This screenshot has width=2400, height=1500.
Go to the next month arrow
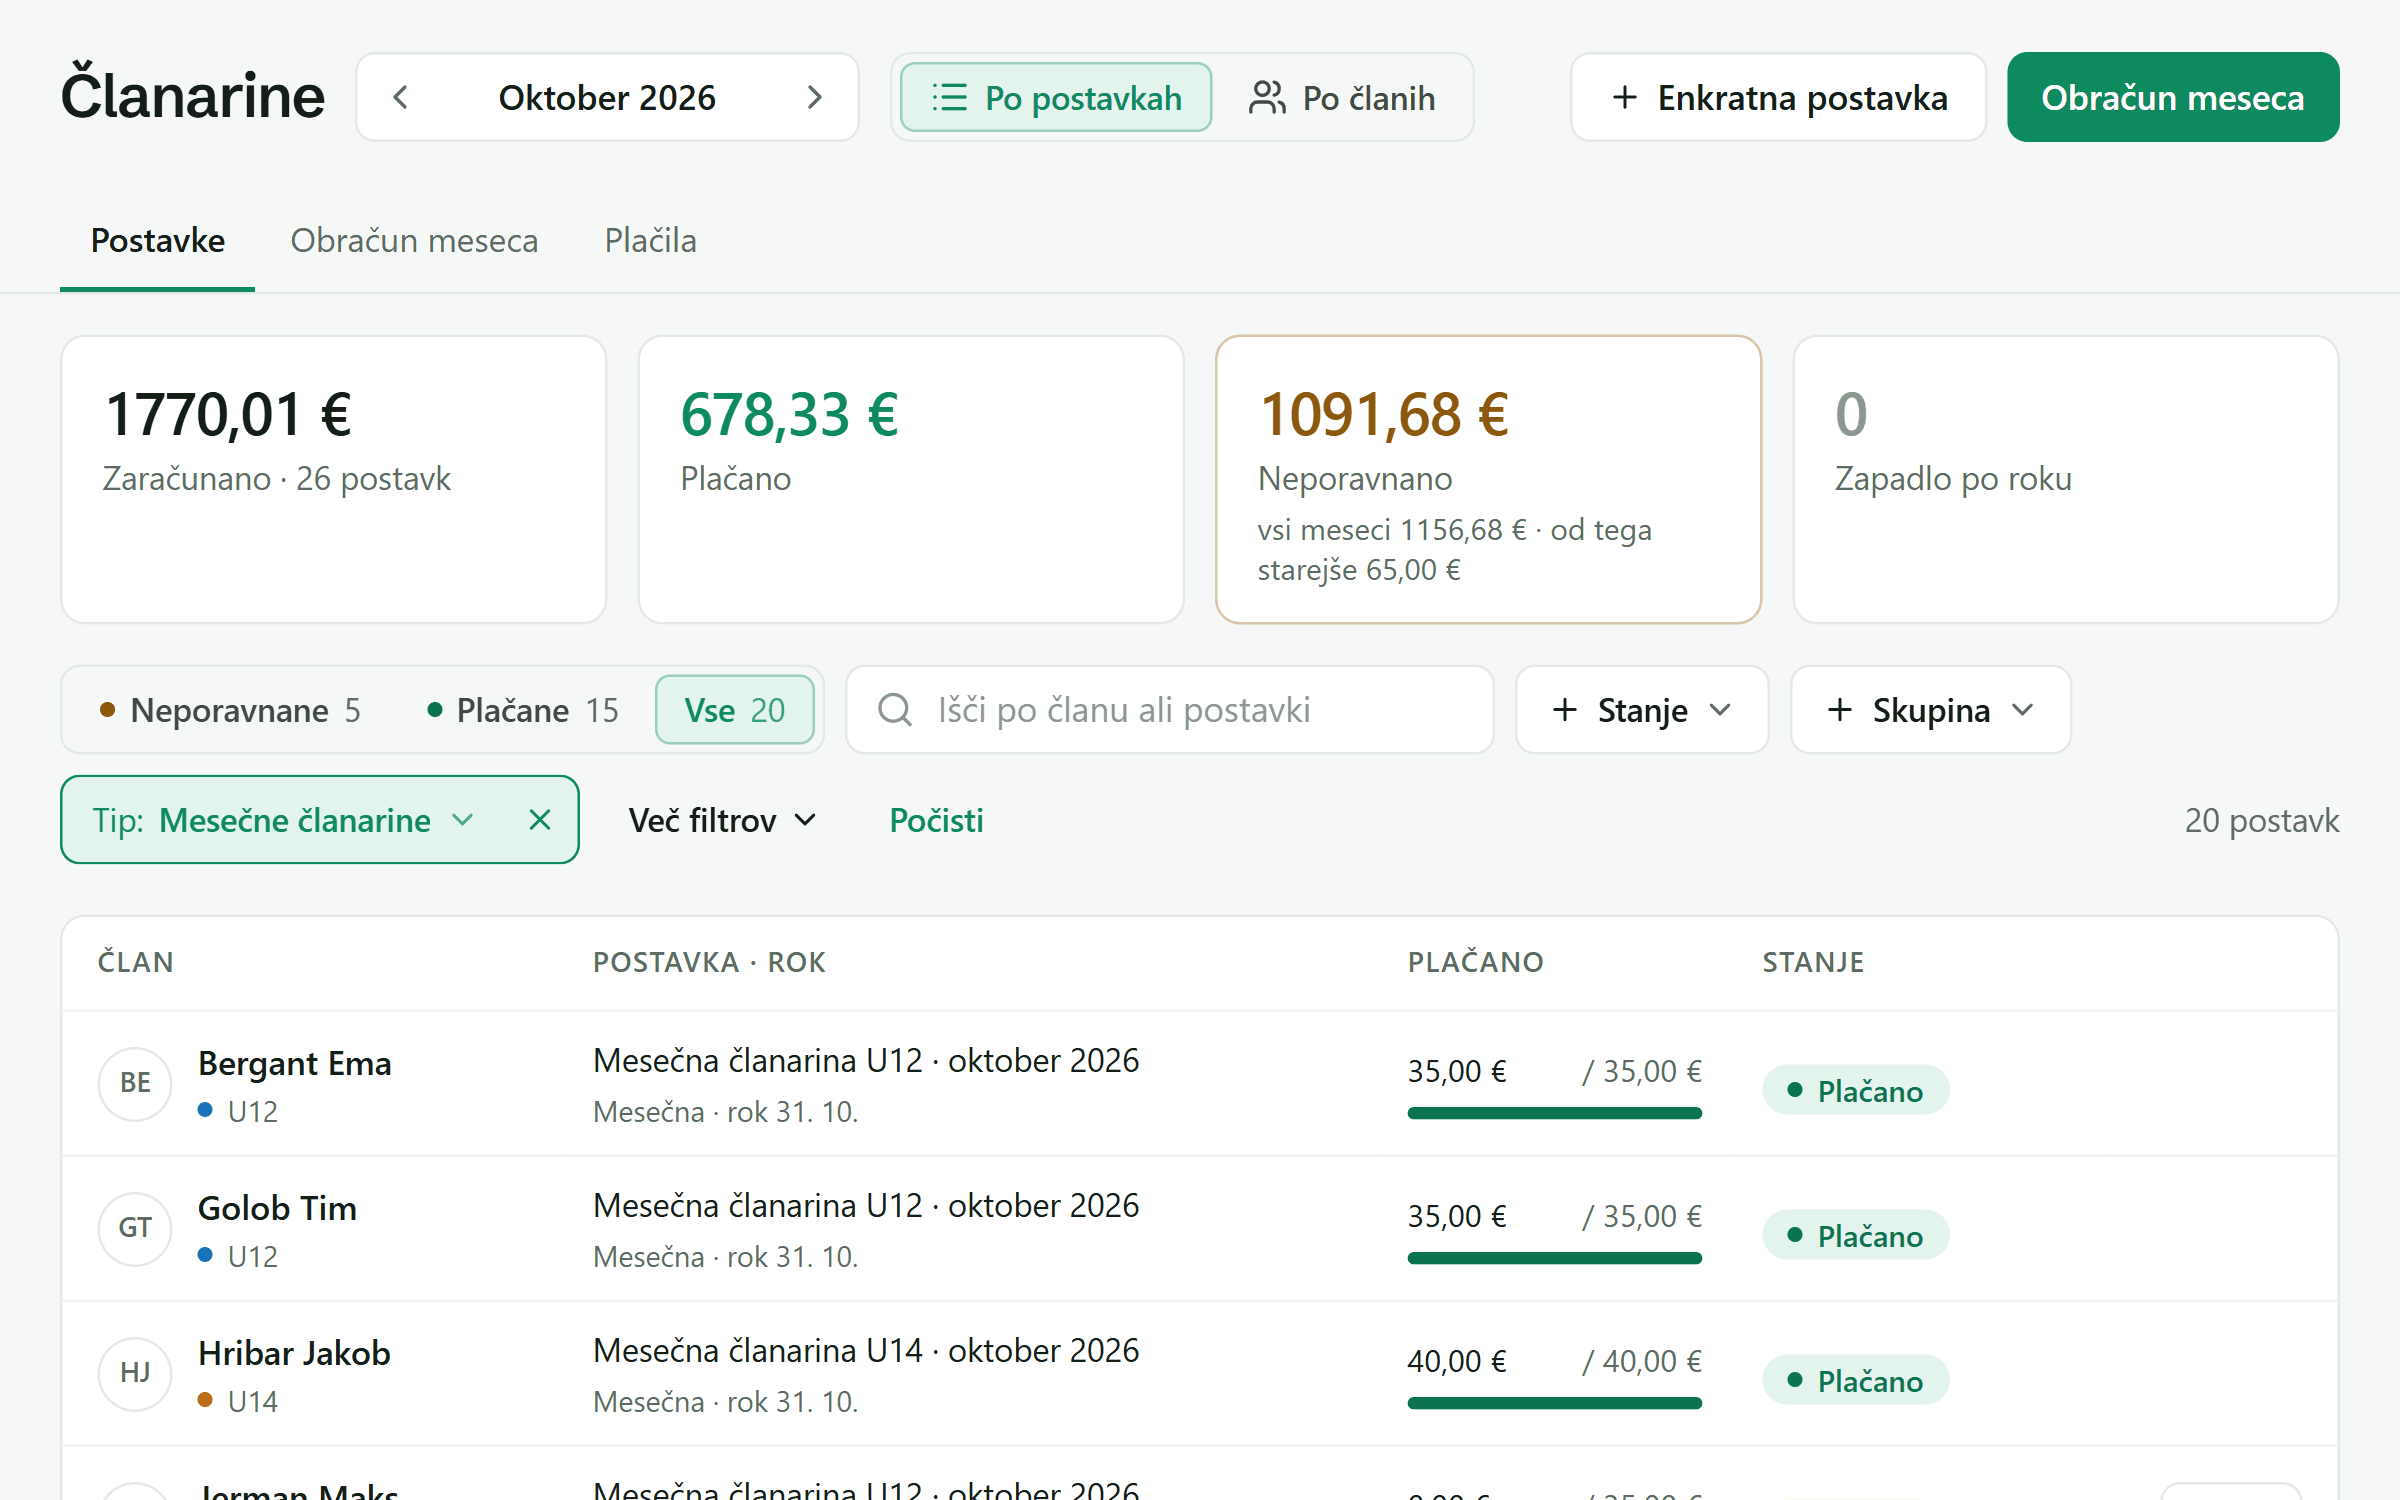(x=815, y=97)
